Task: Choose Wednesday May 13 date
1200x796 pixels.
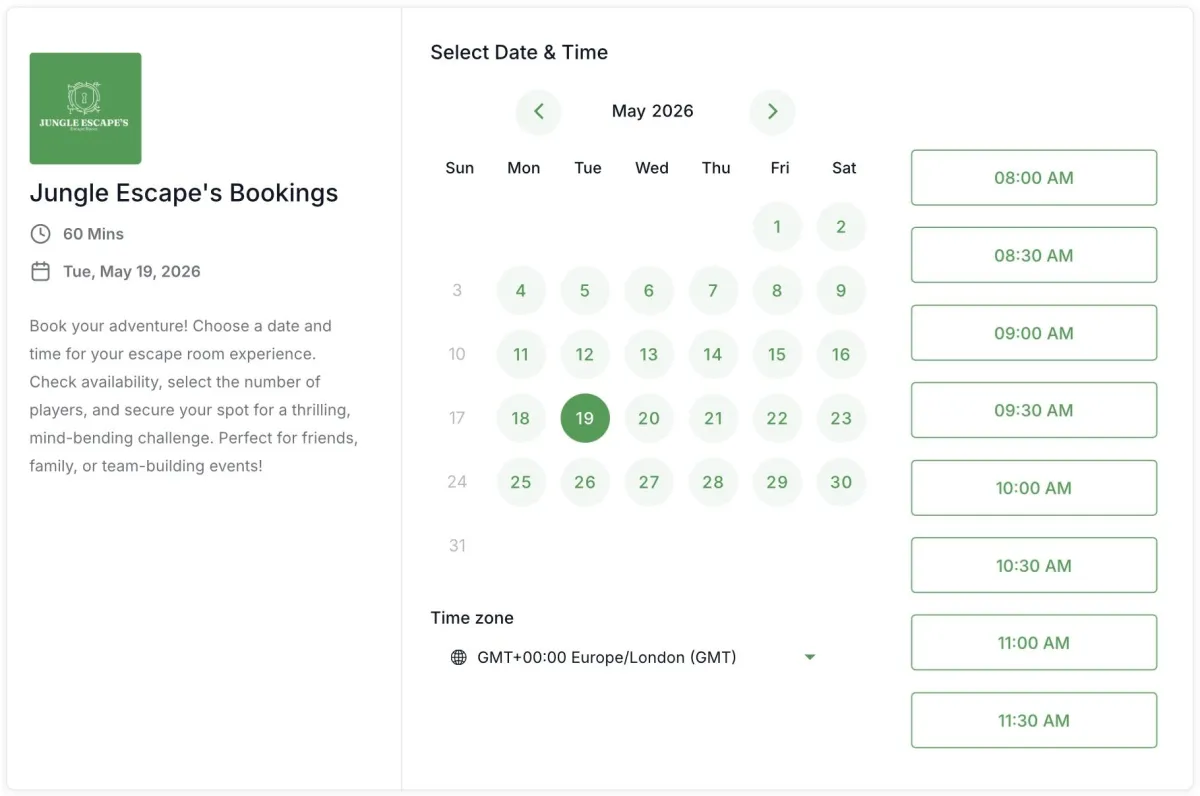Action: click(x=649, y=354)
